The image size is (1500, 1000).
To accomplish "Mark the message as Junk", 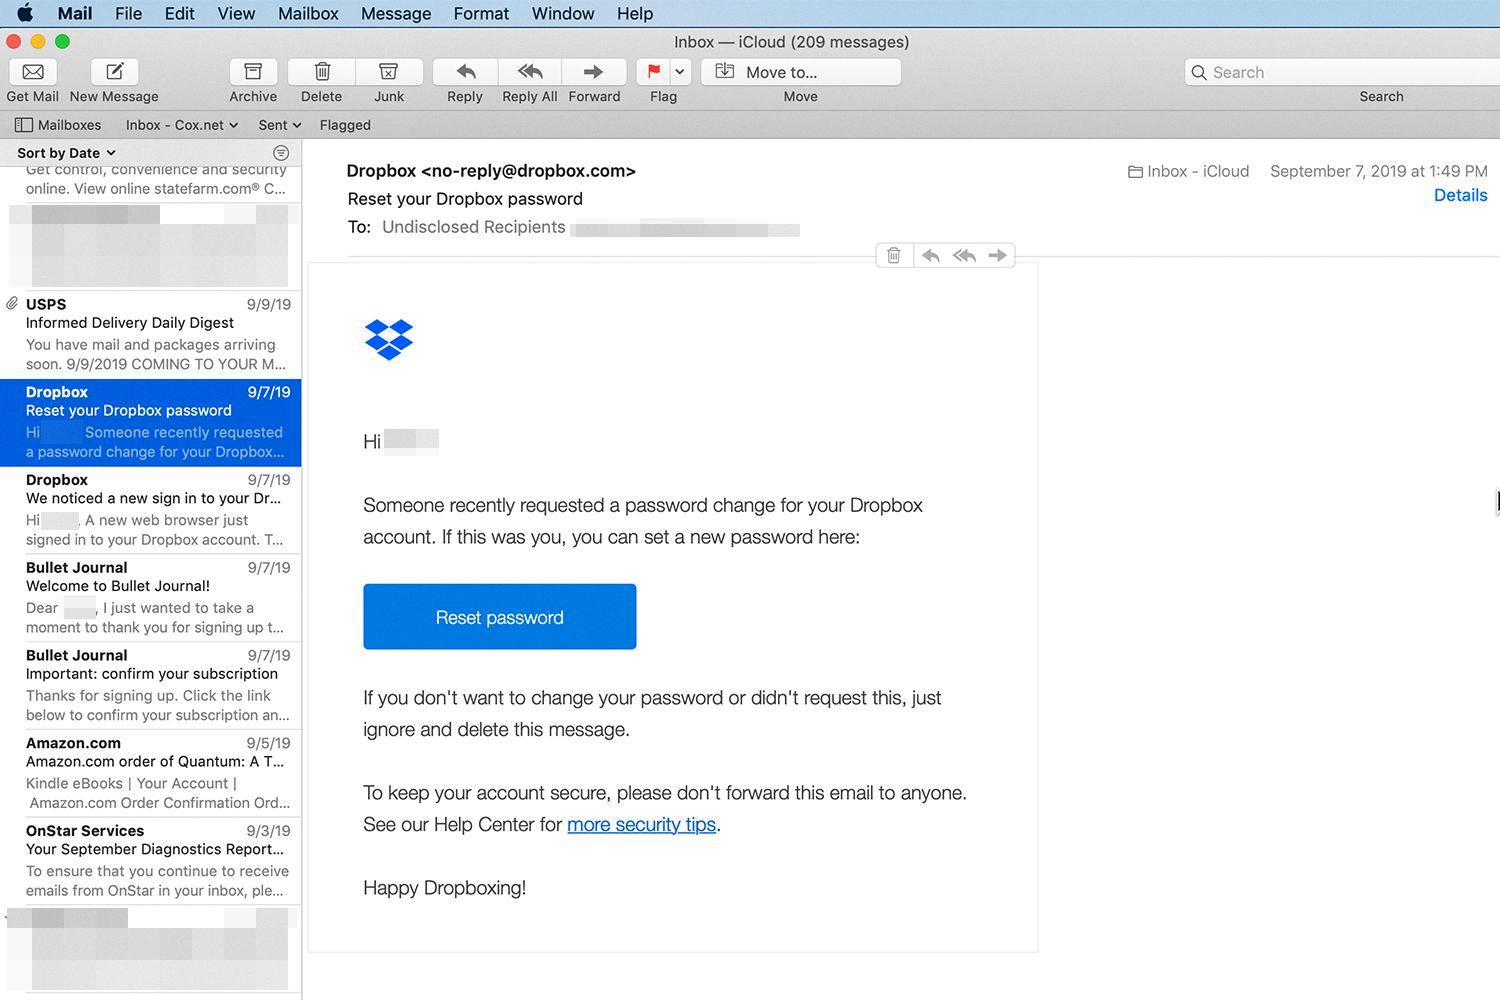I will pyautogui.click(x=389, y=72).
